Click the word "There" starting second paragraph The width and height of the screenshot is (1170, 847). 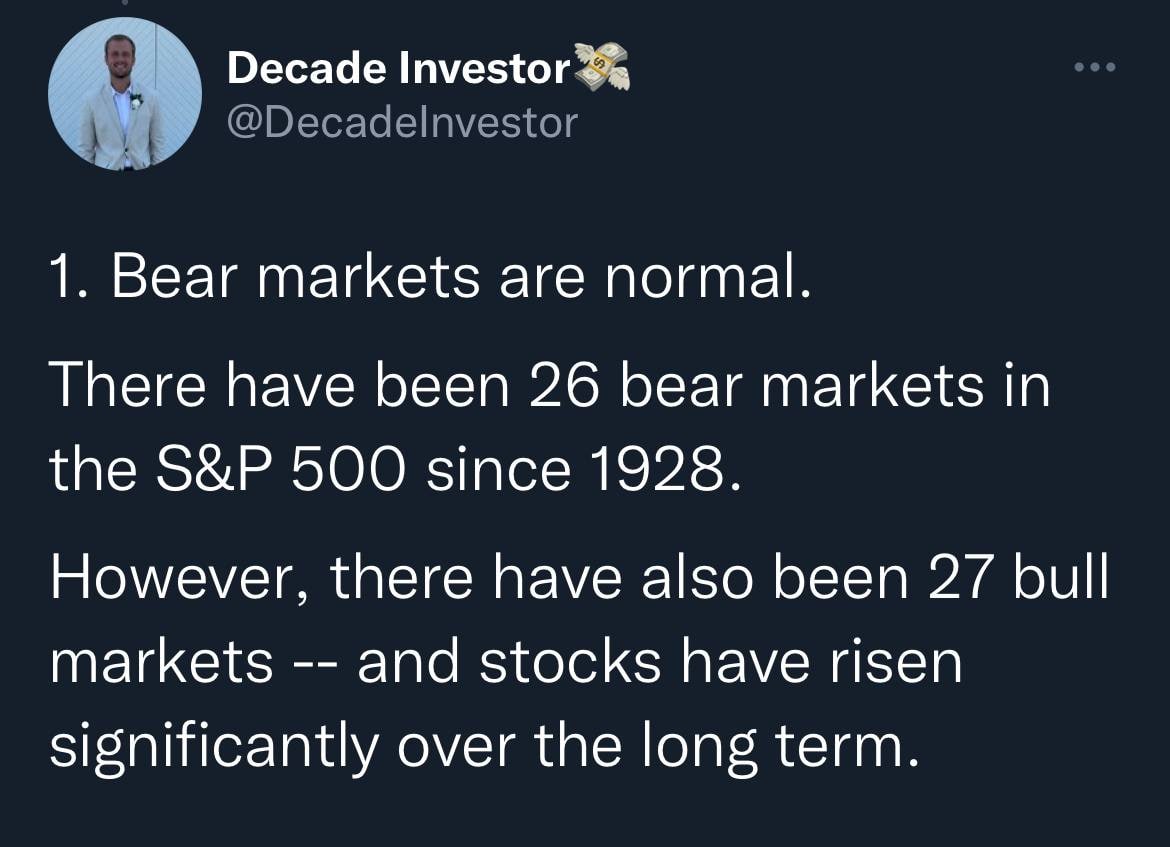(128, 386)
